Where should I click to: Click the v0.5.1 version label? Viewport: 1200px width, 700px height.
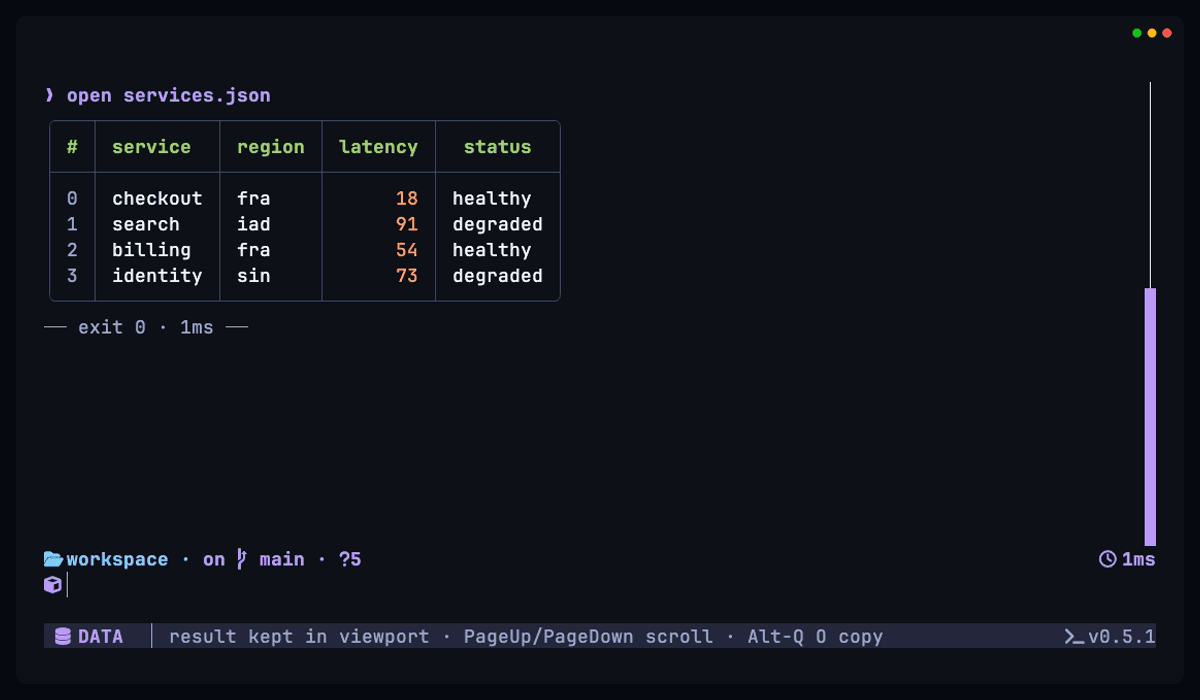pyautogui.click(x=1122, y=637)
